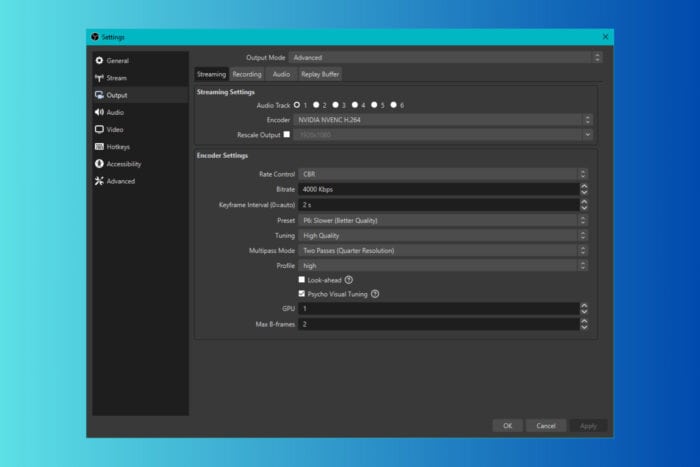Click the GPU value field
This screenshot has height=467, width=700.
coord(439,309)
